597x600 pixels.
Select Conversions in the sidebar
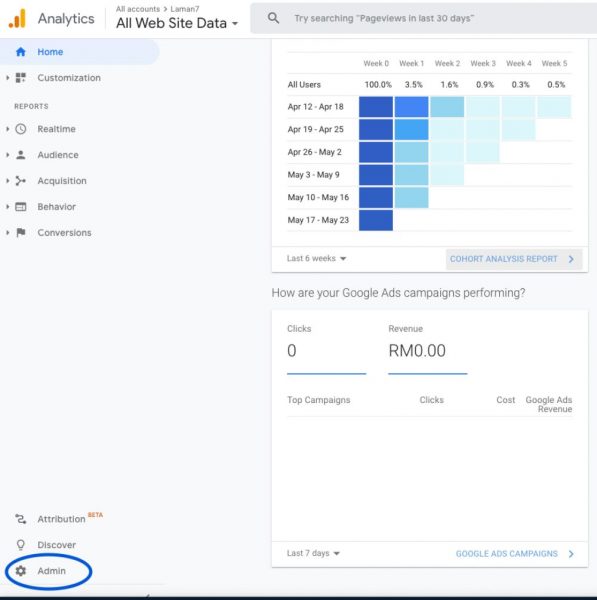pyautogui.click(x=64, y=232)
